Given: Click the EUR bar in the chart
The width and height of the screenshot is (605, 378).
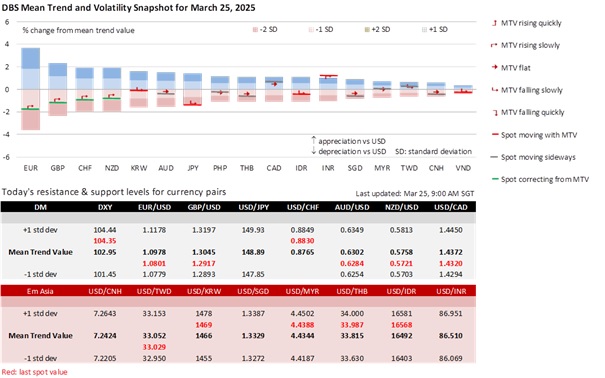Looking at the screenshot, I should point(30,89).
